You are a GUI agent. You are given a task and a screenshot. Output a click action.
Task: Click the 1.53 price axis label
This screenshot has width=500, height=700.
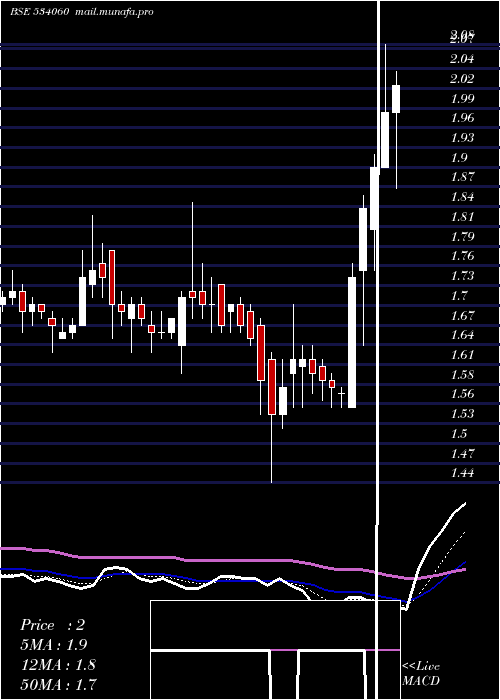point(462,413)
